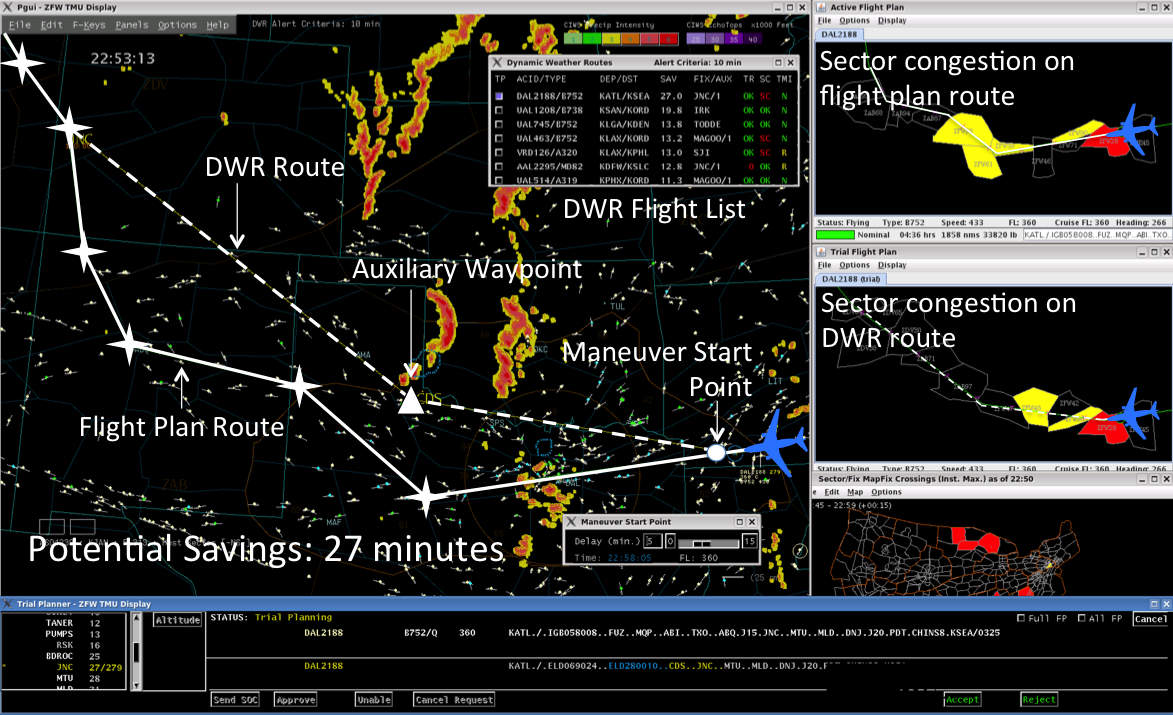Select the DAL2188 (trial) tab
This screenshot has height=715, width=1173.
[852, 278]
